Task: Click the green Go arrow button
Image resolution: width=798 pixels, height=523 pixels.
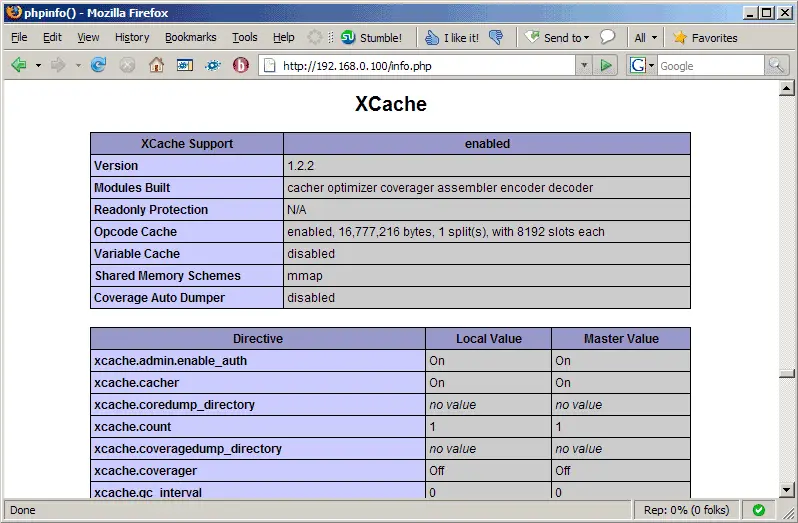Action: point(606,65)
